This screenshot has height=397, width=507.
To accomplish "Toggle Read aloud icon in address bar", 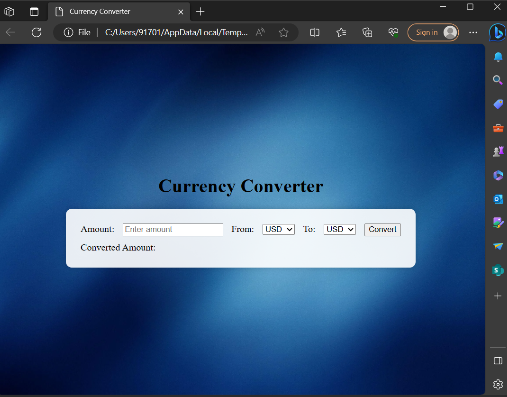I will 260,32.
